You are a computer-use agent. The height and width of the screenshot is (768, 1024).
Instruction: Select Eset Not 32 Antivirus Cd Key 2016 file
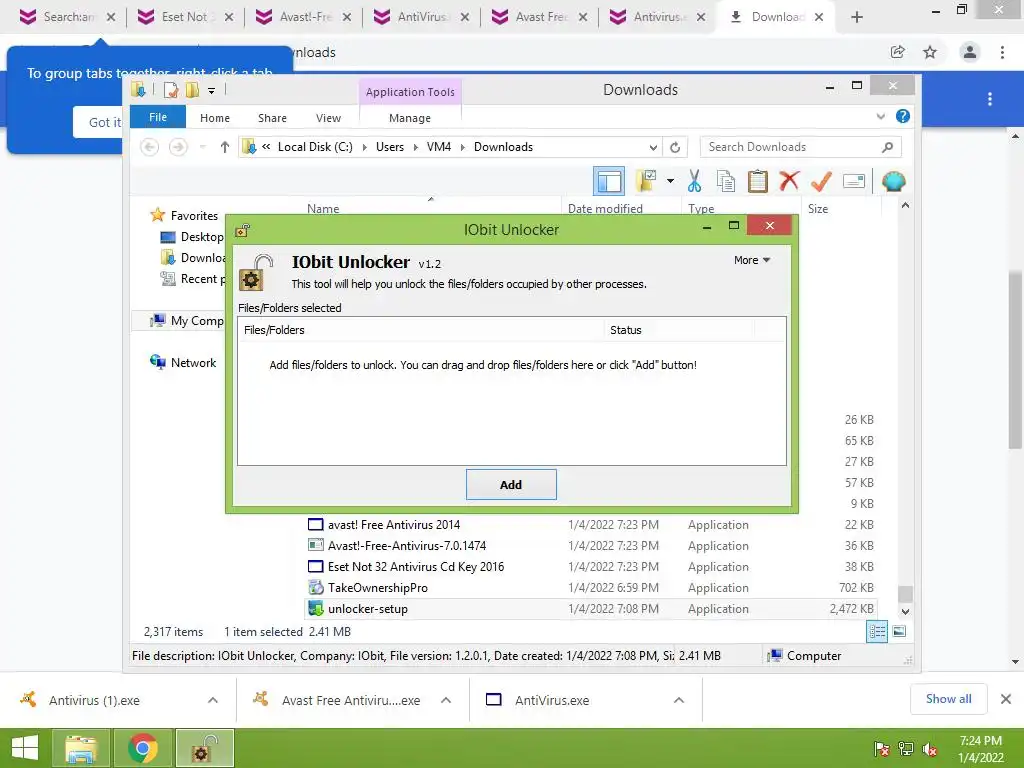(x=416, y=566)
